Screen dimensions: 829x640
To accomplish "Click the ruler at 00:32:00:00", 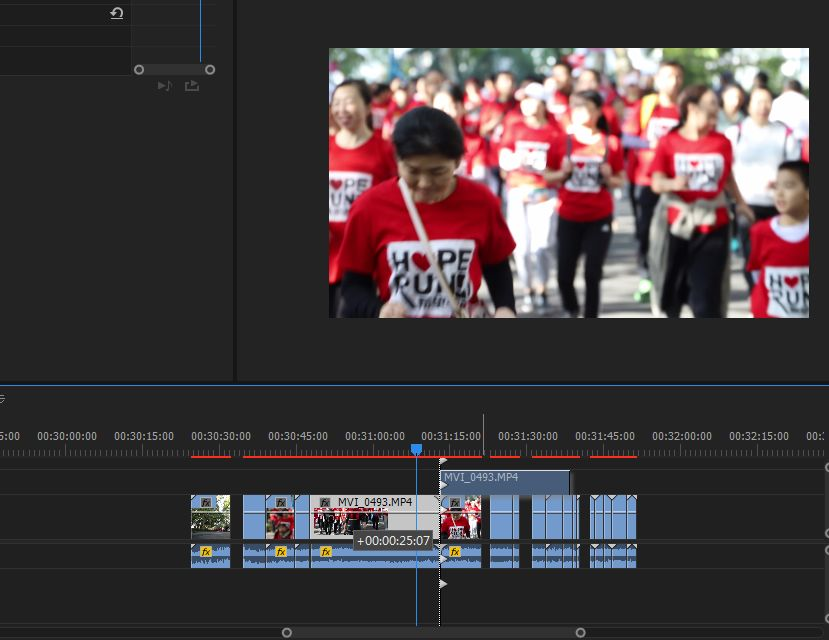I will point(681,437).
